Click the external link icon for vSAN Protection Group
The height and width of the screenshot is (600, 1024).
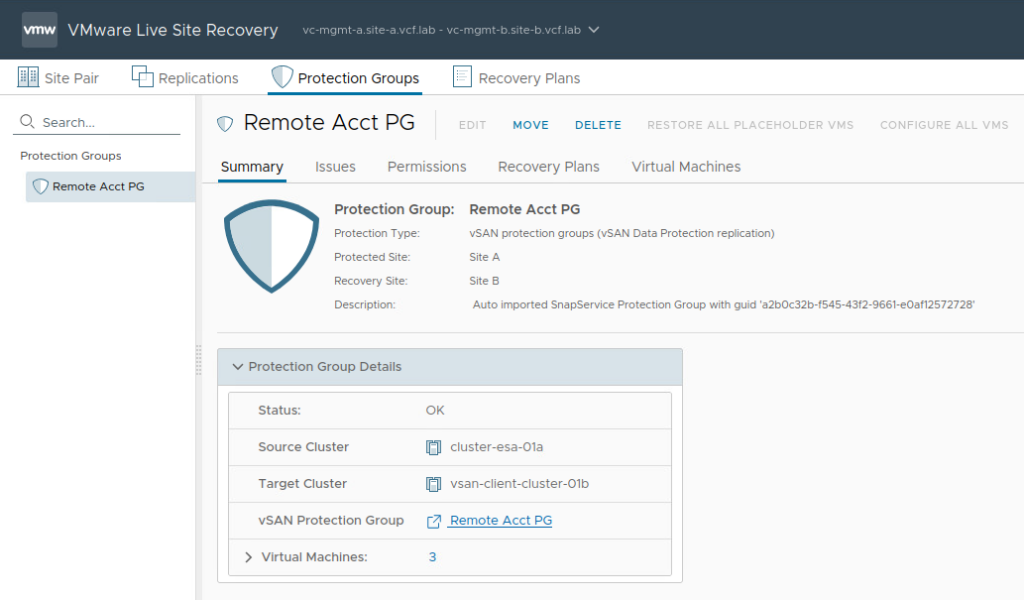click(x=434, y=521)
